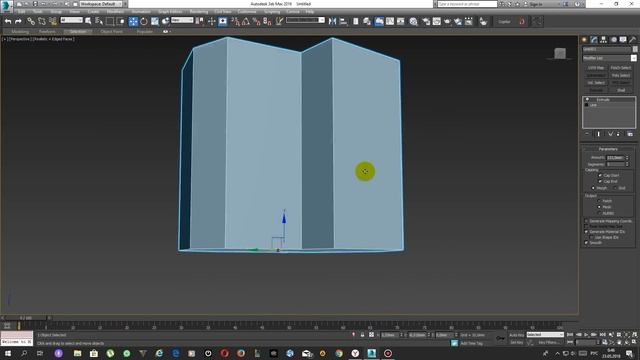Activate the Select and Scale tool
Image resolution: width=640 pixels, height=360 pixels.
click(155, 21)
